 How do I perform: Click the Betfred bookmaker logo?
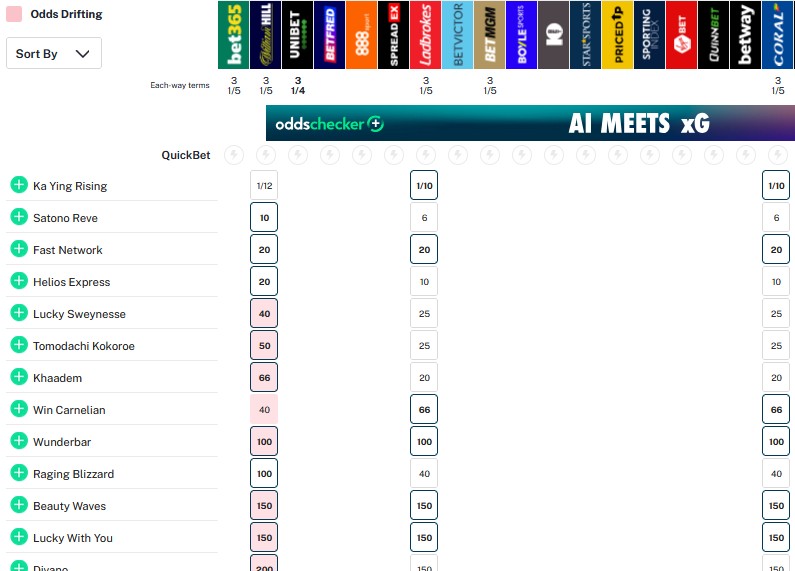pyautogui.click(x=329, y=35)
